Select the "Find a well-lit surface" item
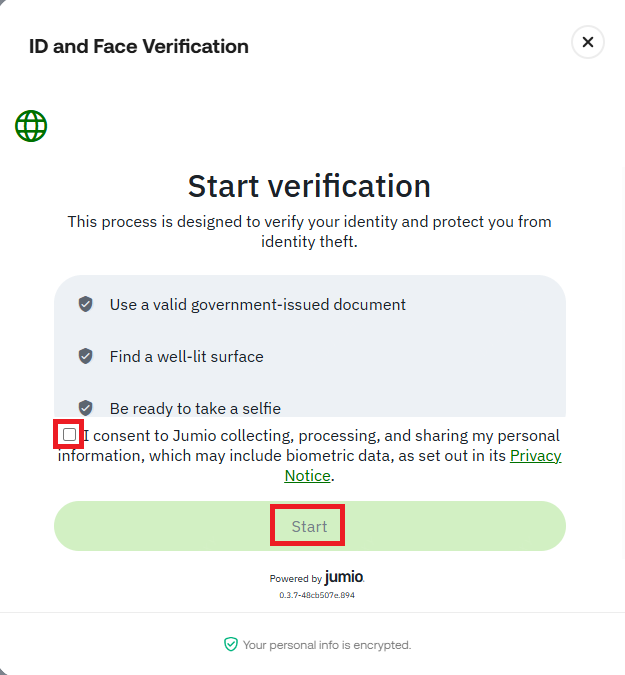The image size is (625, 675). pos(187,356)
